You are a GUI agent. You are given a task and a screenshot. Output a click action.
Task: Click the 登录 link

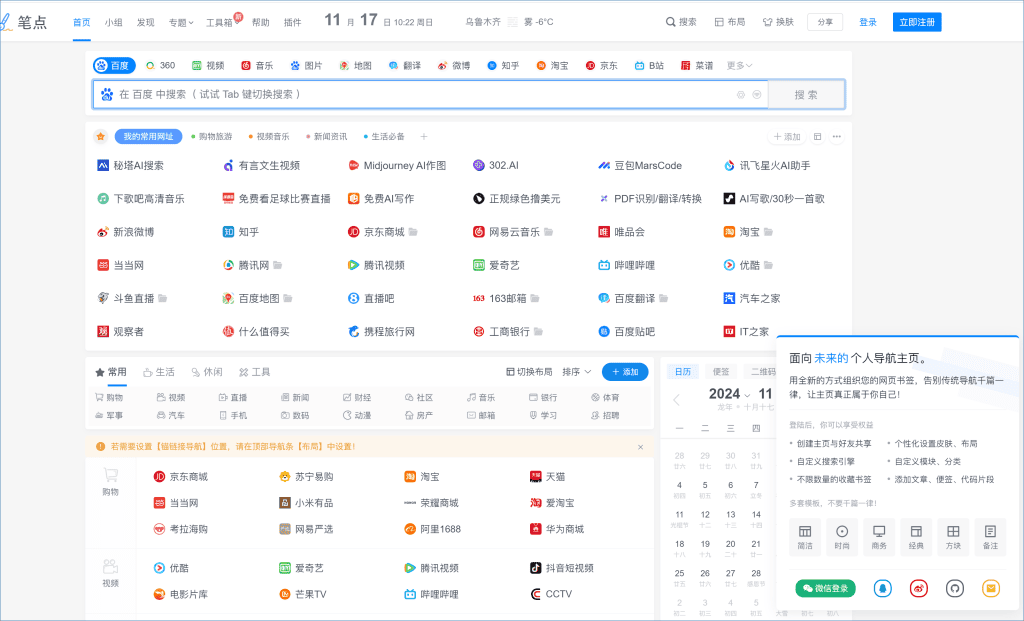click(867, 22)
